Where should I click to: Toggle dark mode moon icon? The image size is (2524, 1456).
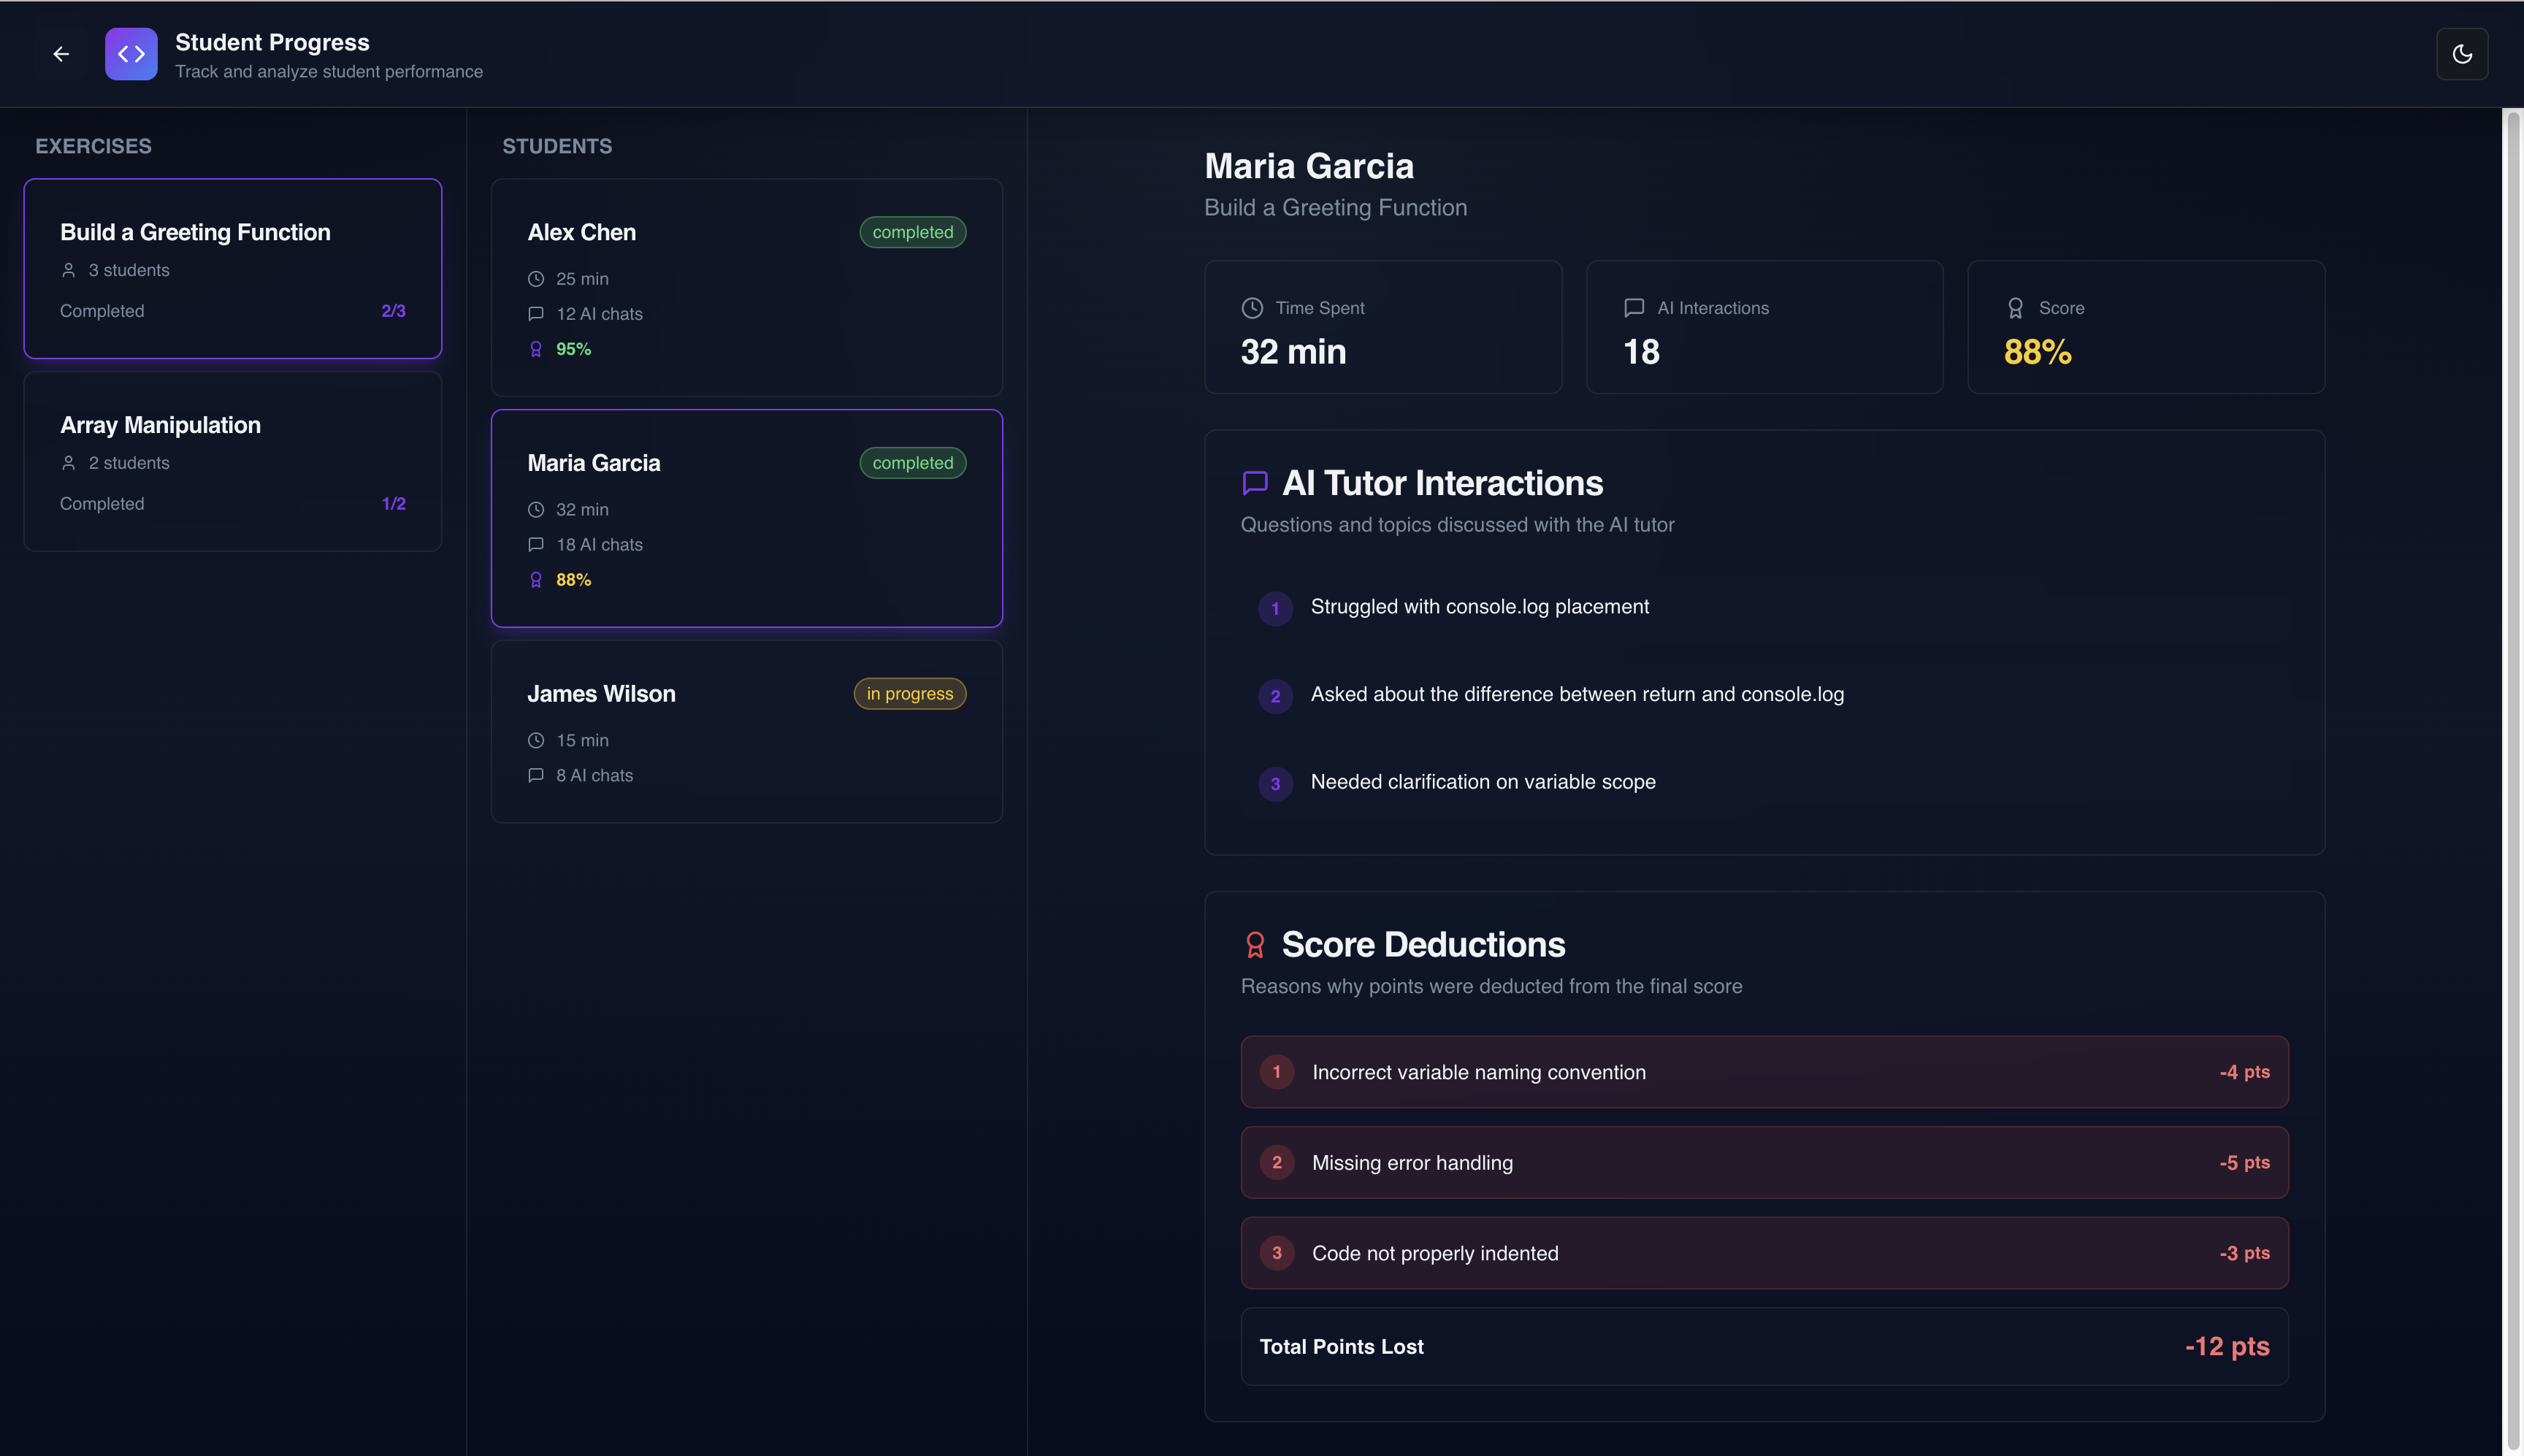pyautogui.click(x=2462, y=54)
